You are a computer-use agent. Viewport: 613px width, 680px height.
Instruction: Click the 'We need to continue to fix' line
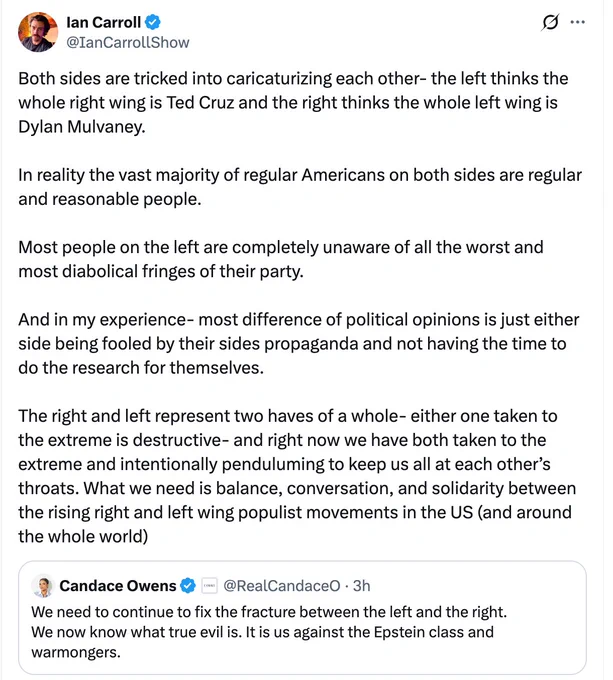[269, 612]
